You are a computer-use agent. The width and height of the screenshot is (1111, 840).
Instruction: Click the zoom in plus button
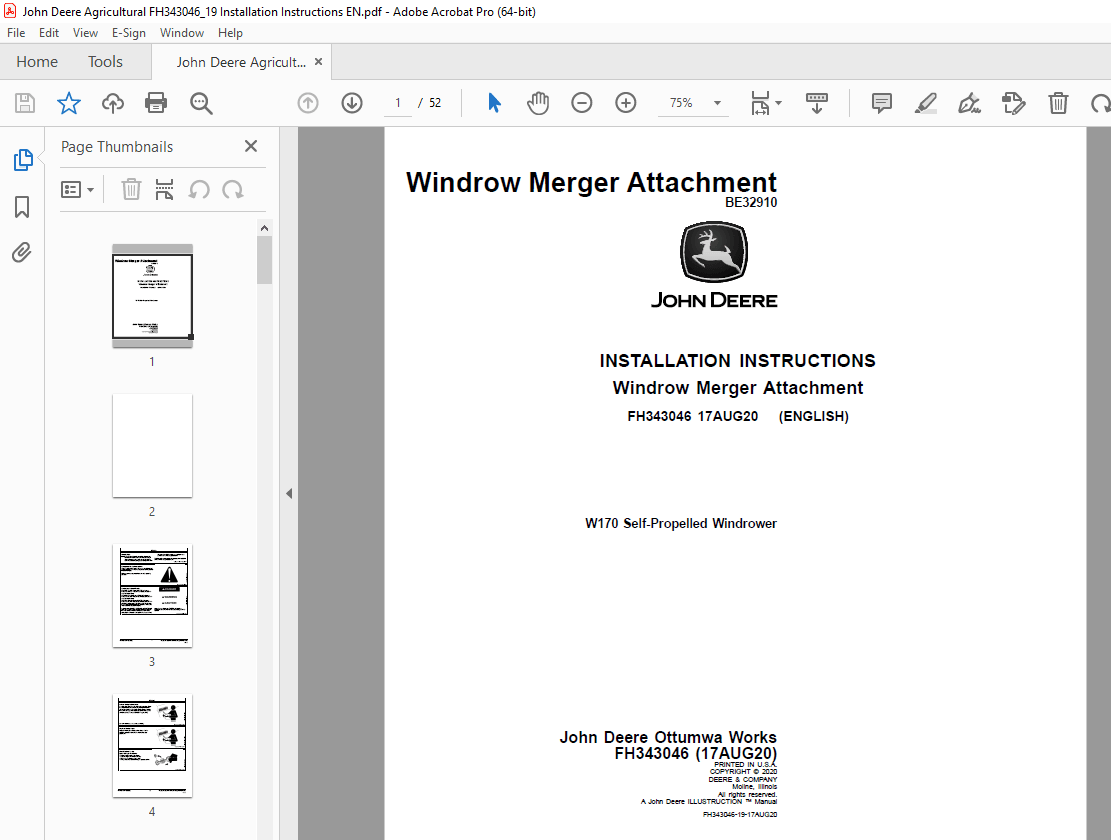pos(626,103)
